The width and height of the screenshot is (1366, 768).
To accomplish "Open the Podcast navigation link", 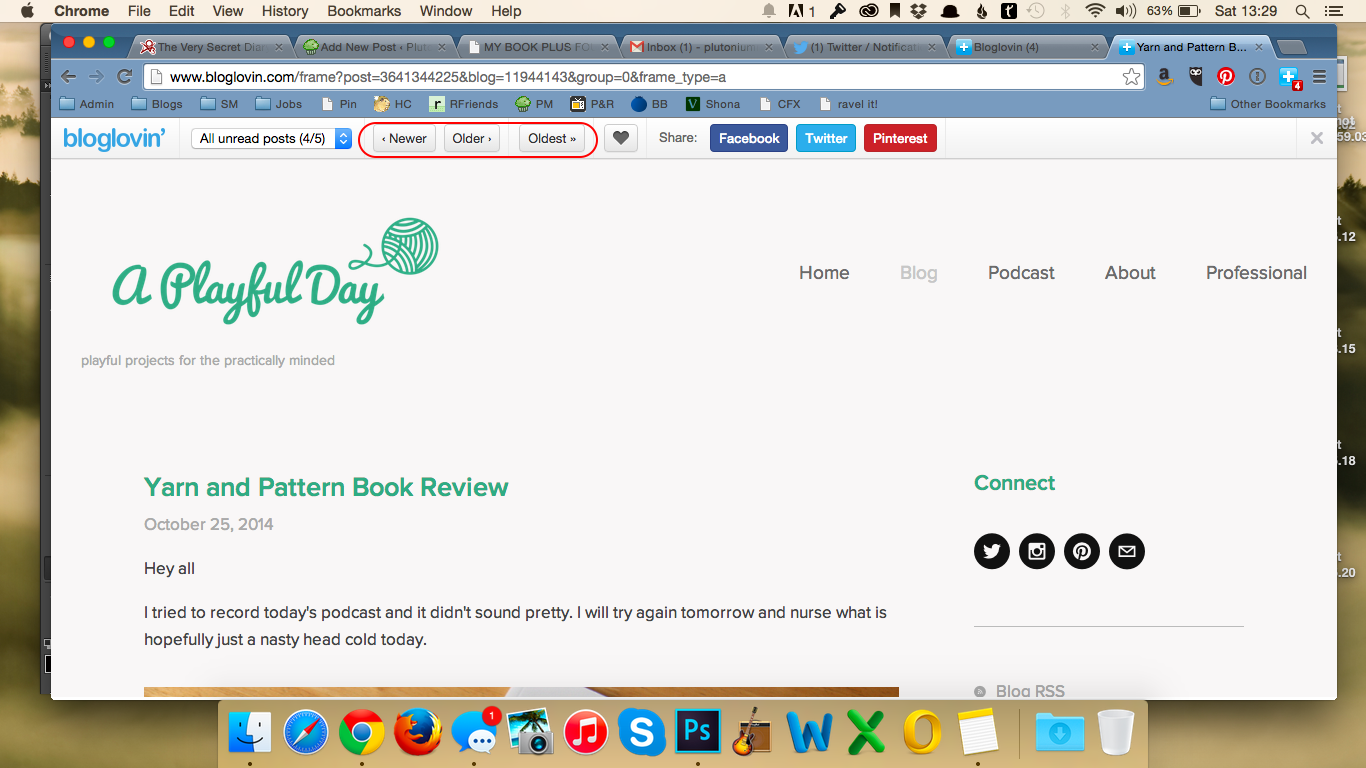I will pos(1021,273).
